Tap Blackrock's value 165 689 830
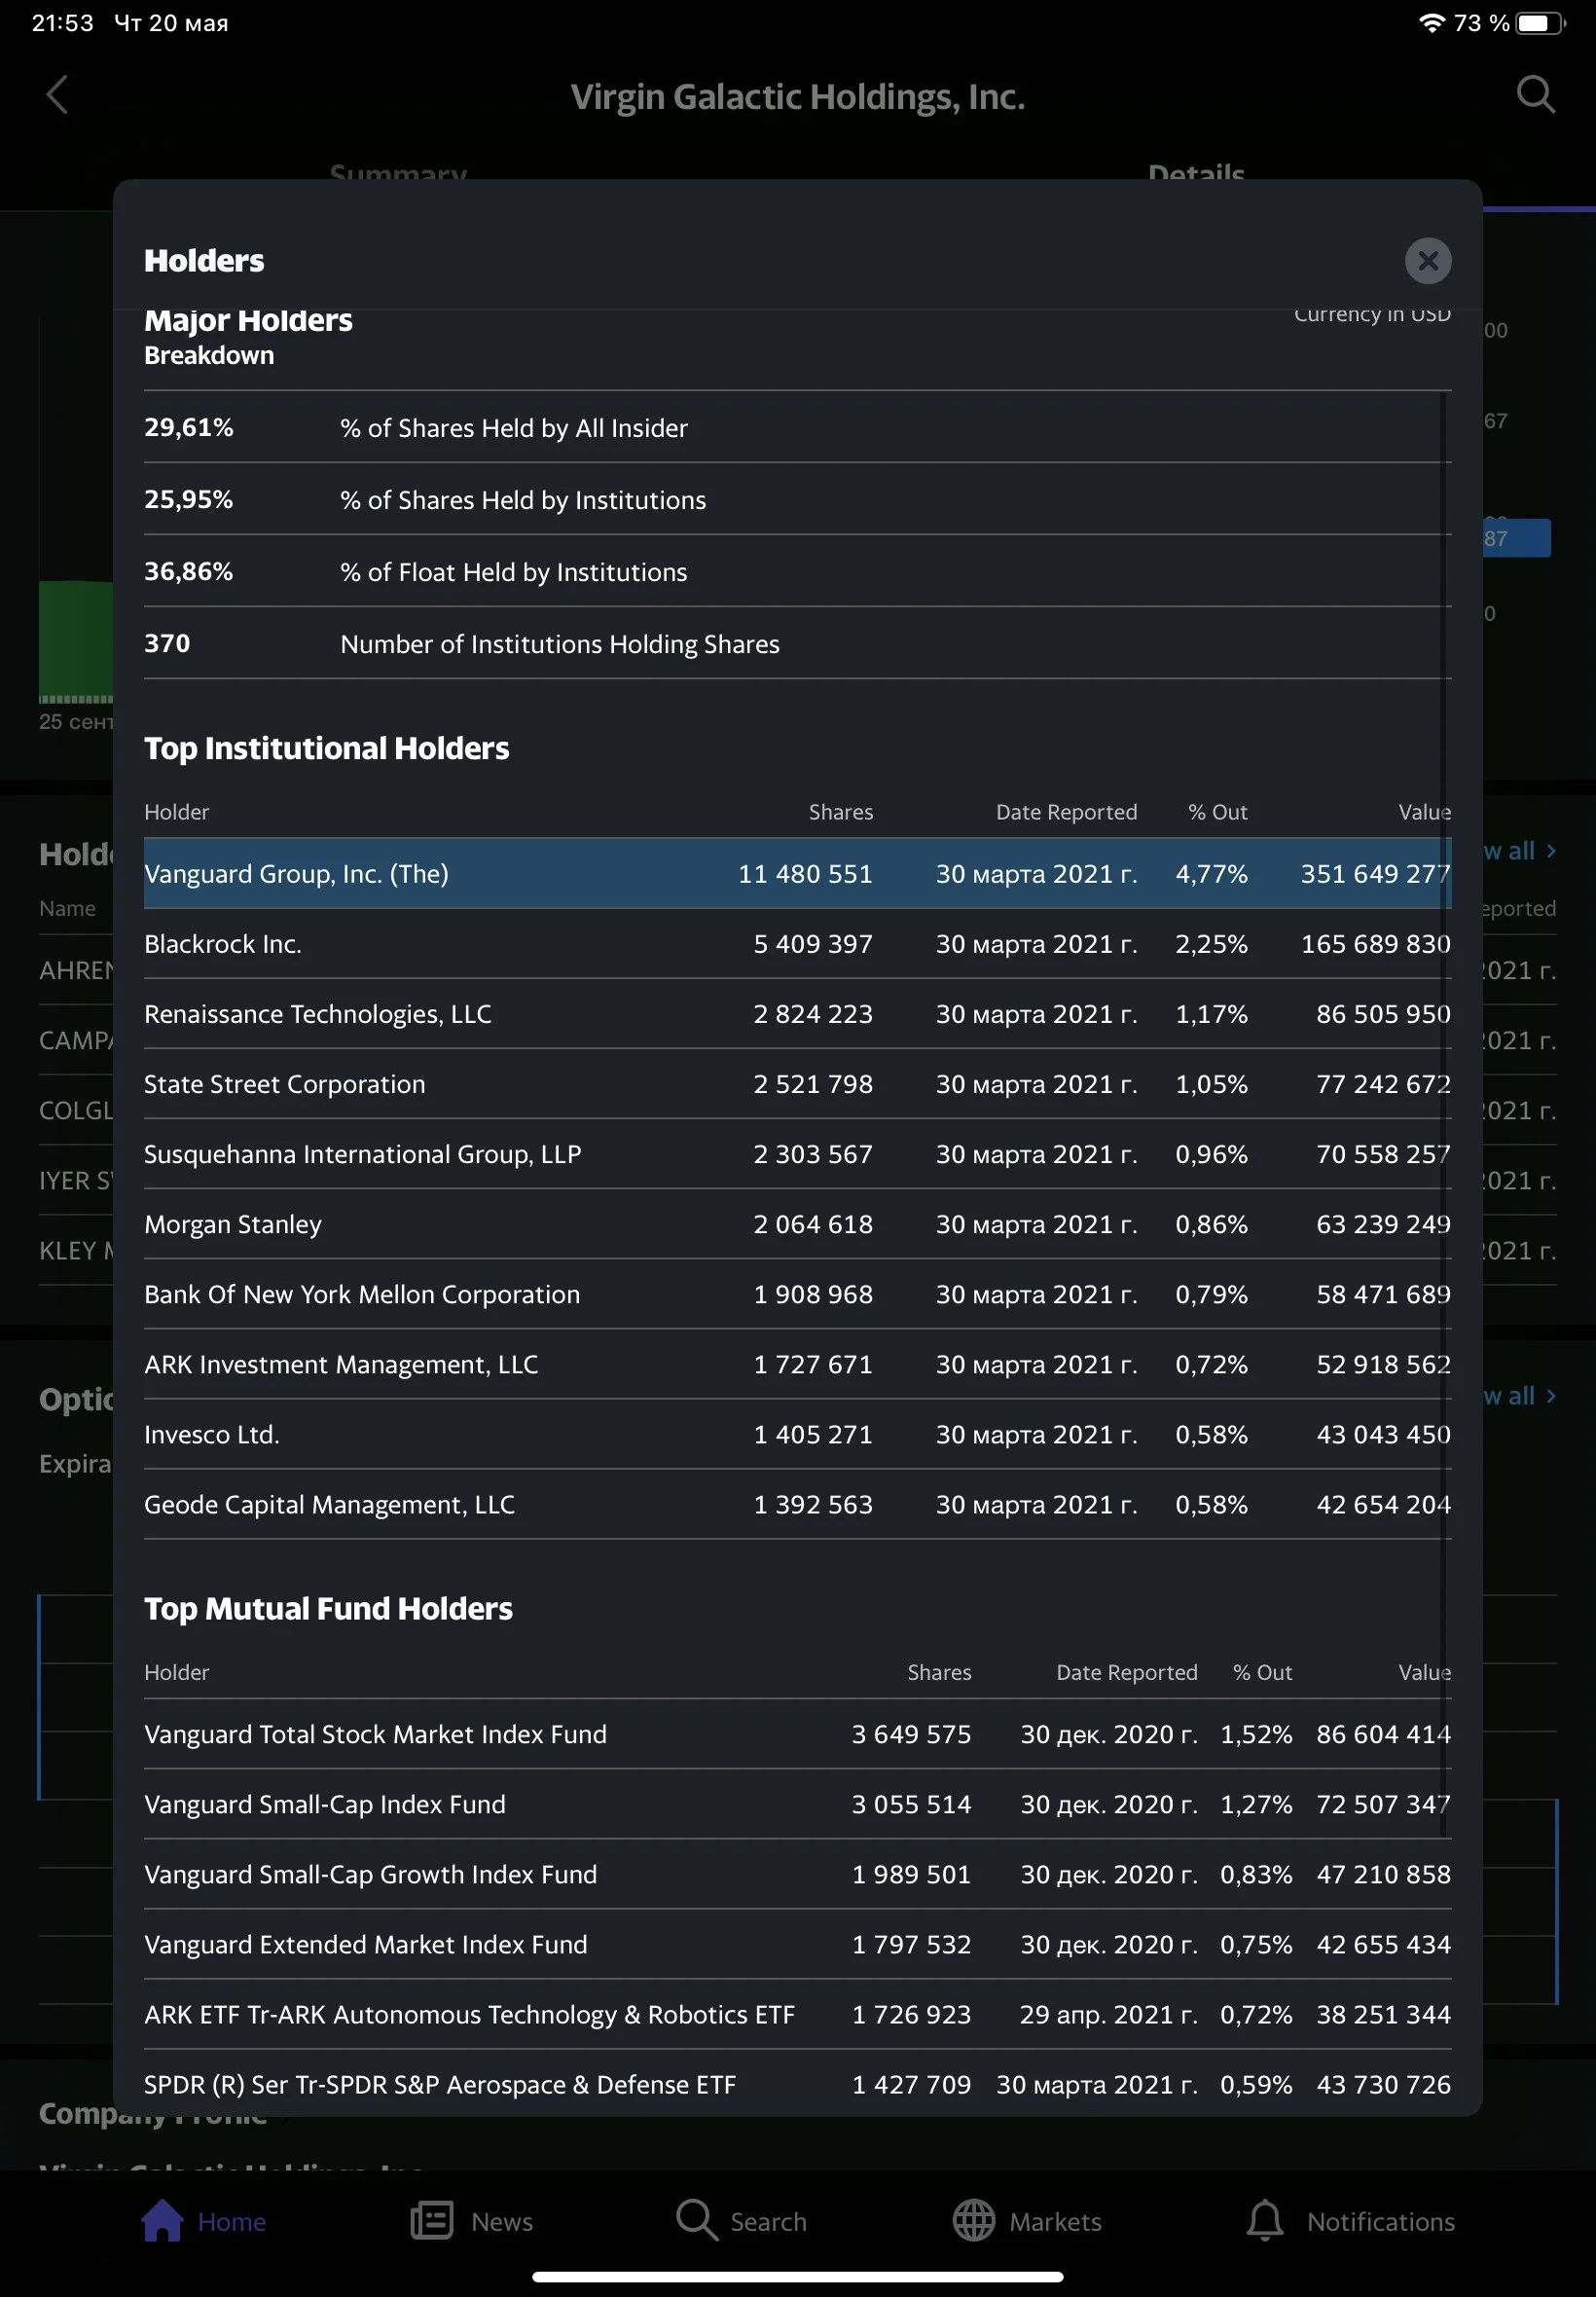1596x2297 pixels. [1375, 944]
